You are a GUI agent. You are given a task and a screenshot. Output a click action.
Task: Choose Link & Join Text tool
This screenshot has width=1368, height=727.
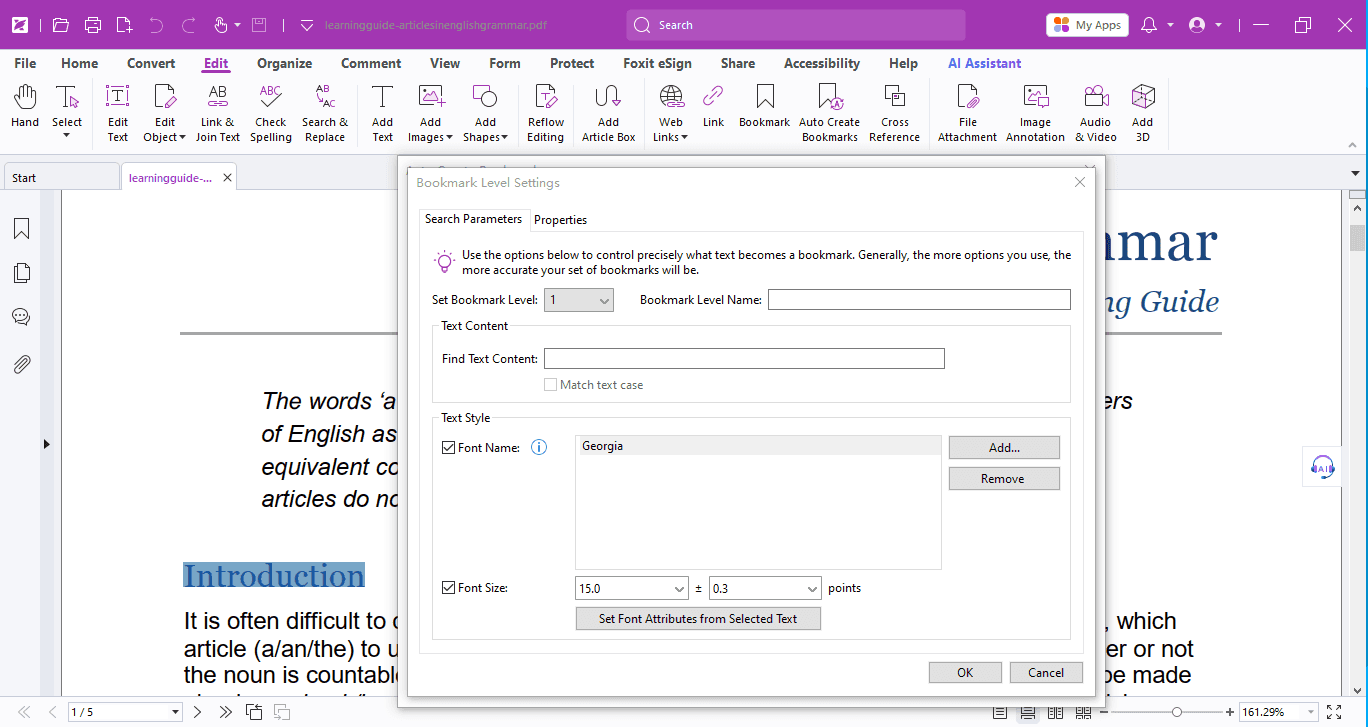[x=218, y=113]
